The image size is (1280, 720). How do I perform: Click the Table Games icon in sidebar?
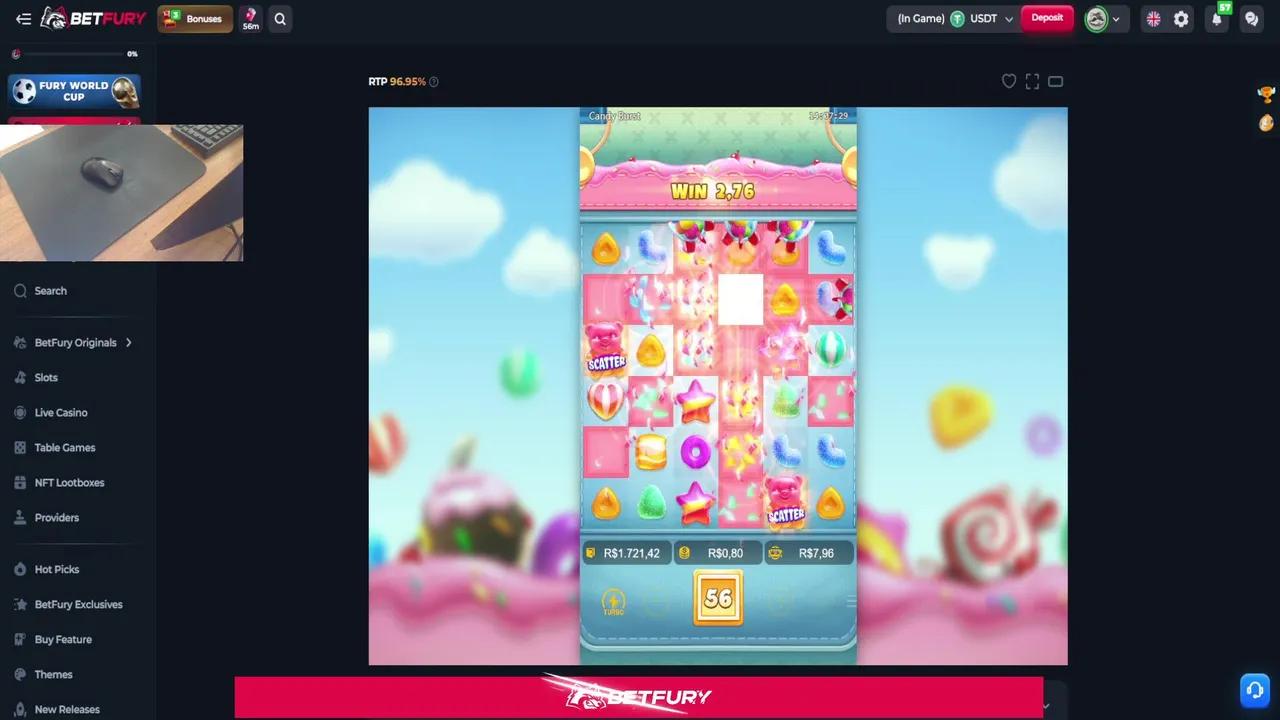(20, 448)
